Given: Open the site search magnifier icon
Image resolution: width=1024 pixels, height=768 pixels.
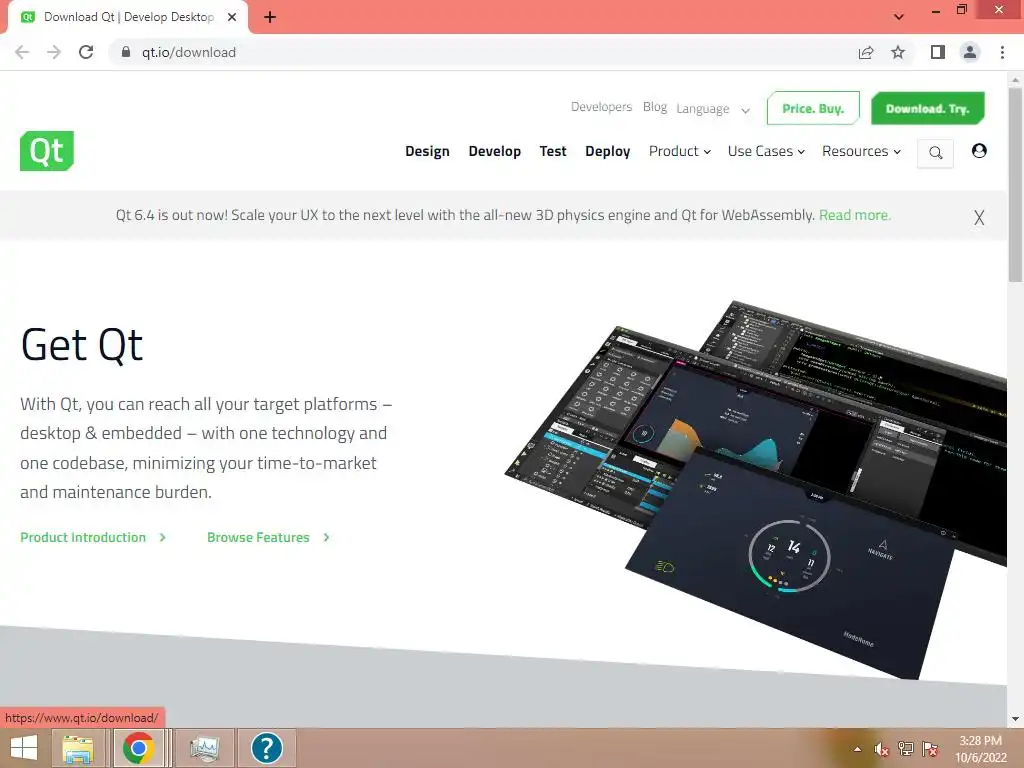Looking at the screenshot, I should click(935, 153).
